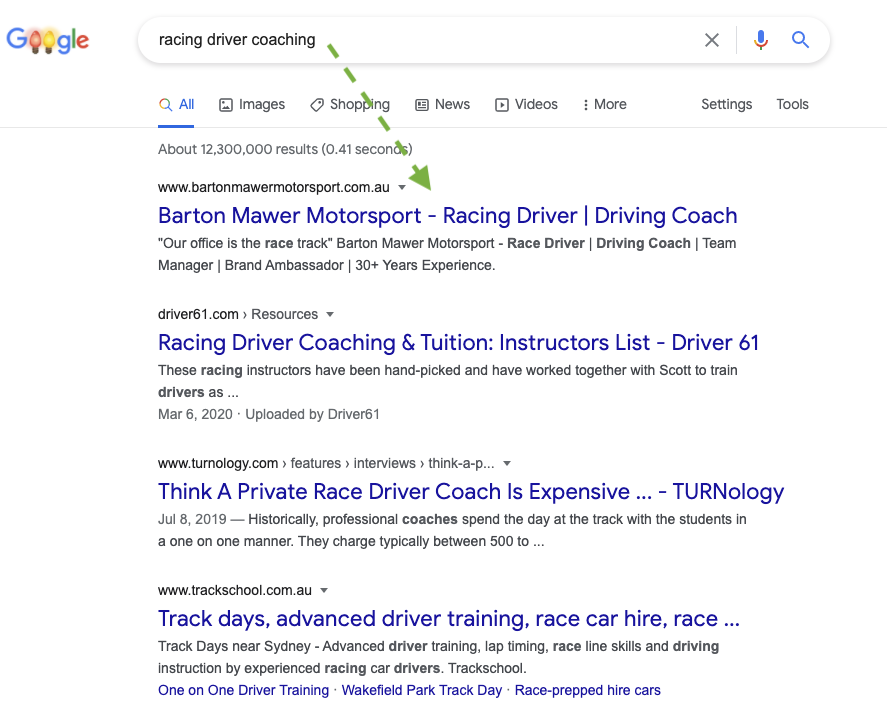Open the Videos tab
The image size is (887, 713).
(x=526, y=105)
